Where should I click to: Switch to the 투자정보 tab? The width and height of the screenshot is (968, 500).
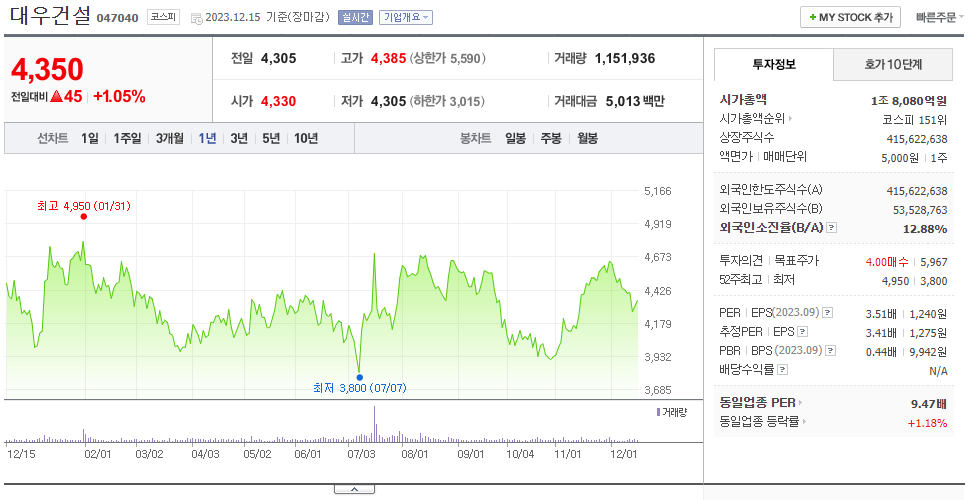pos(774,64)
